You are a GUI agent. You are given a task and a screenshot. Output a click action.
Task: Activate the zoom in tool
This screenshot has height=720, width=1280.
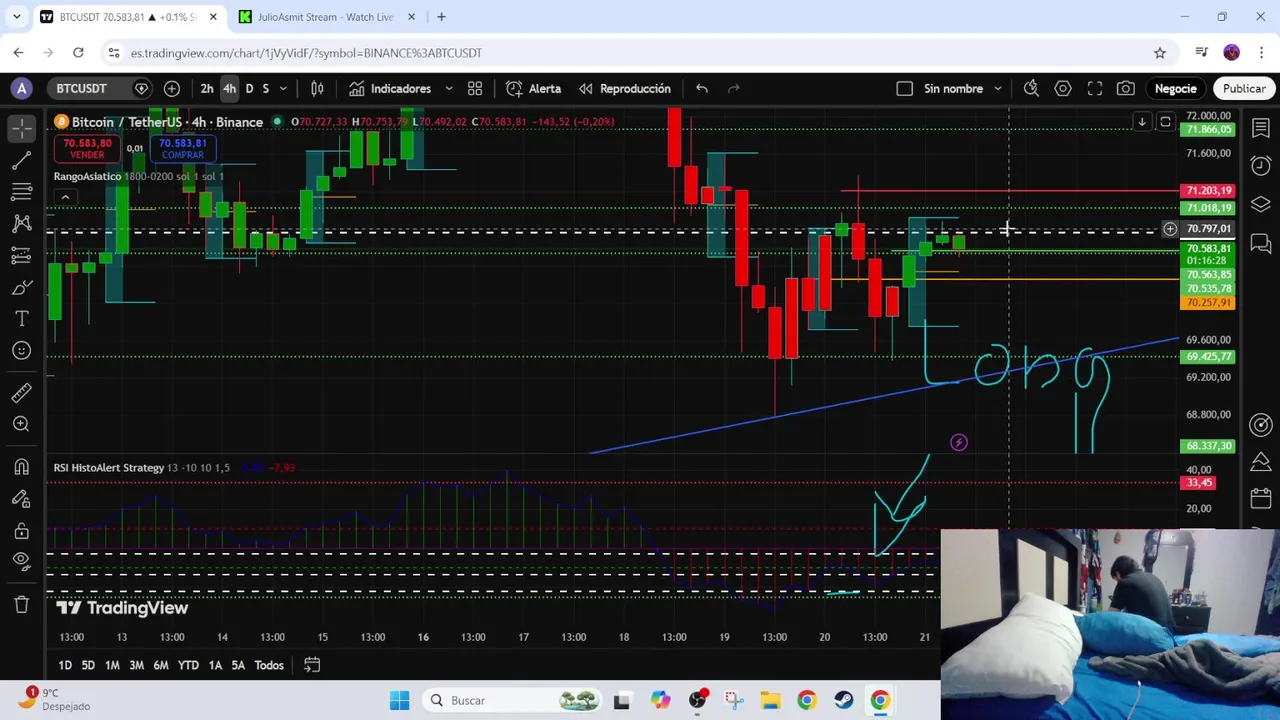pos(21,425)
